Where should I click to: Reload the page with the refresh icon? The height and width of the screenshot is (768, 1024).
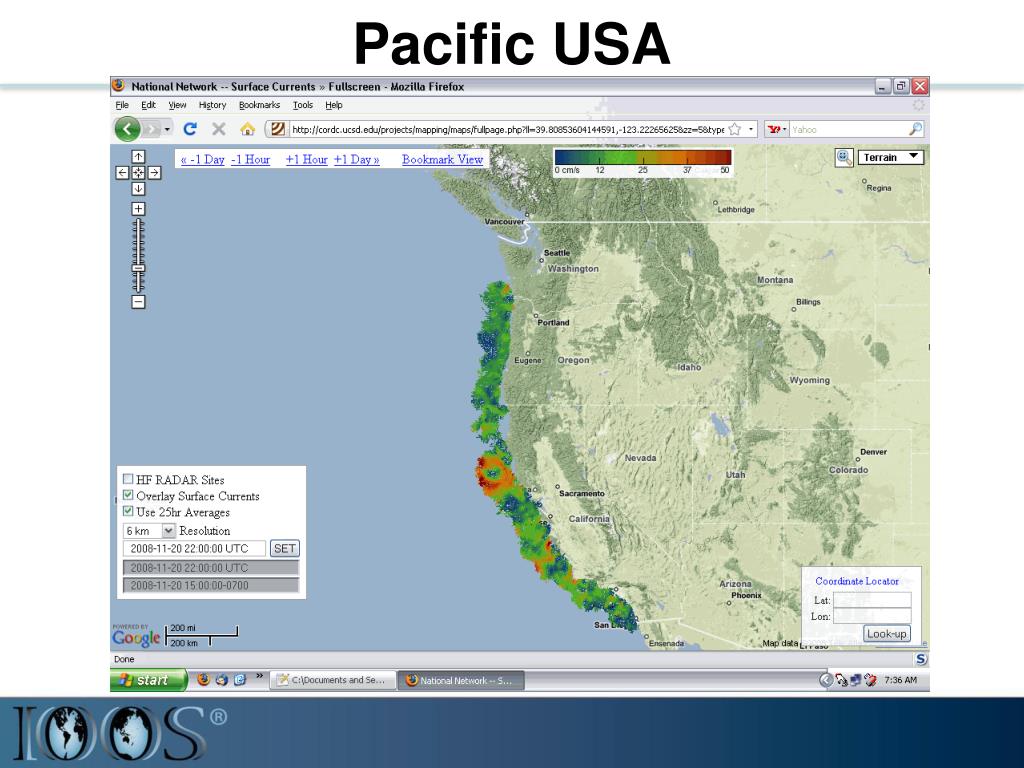190,129
